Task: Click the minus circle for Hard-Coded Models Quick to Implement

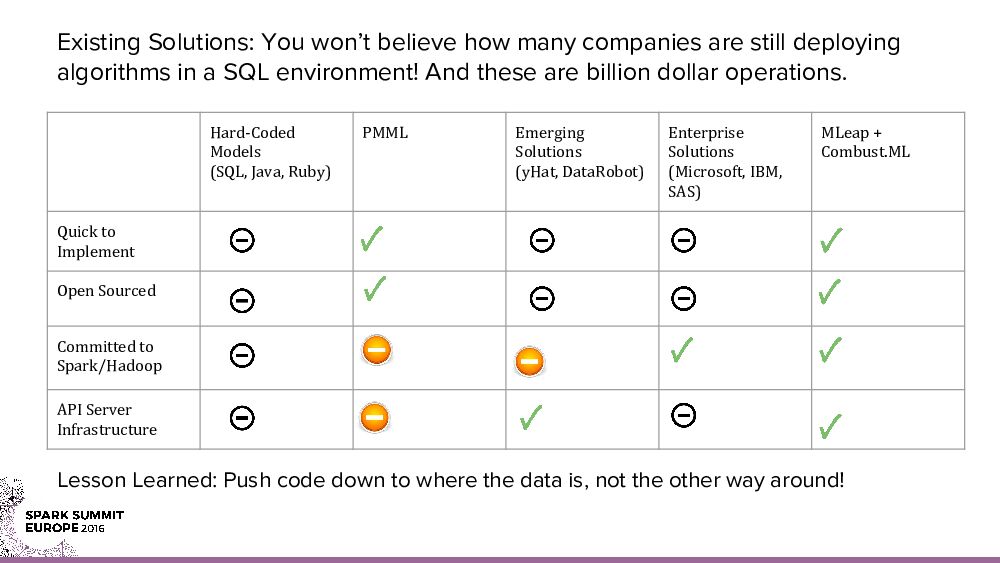Action: pyautogui.click(x=242, y=240)
